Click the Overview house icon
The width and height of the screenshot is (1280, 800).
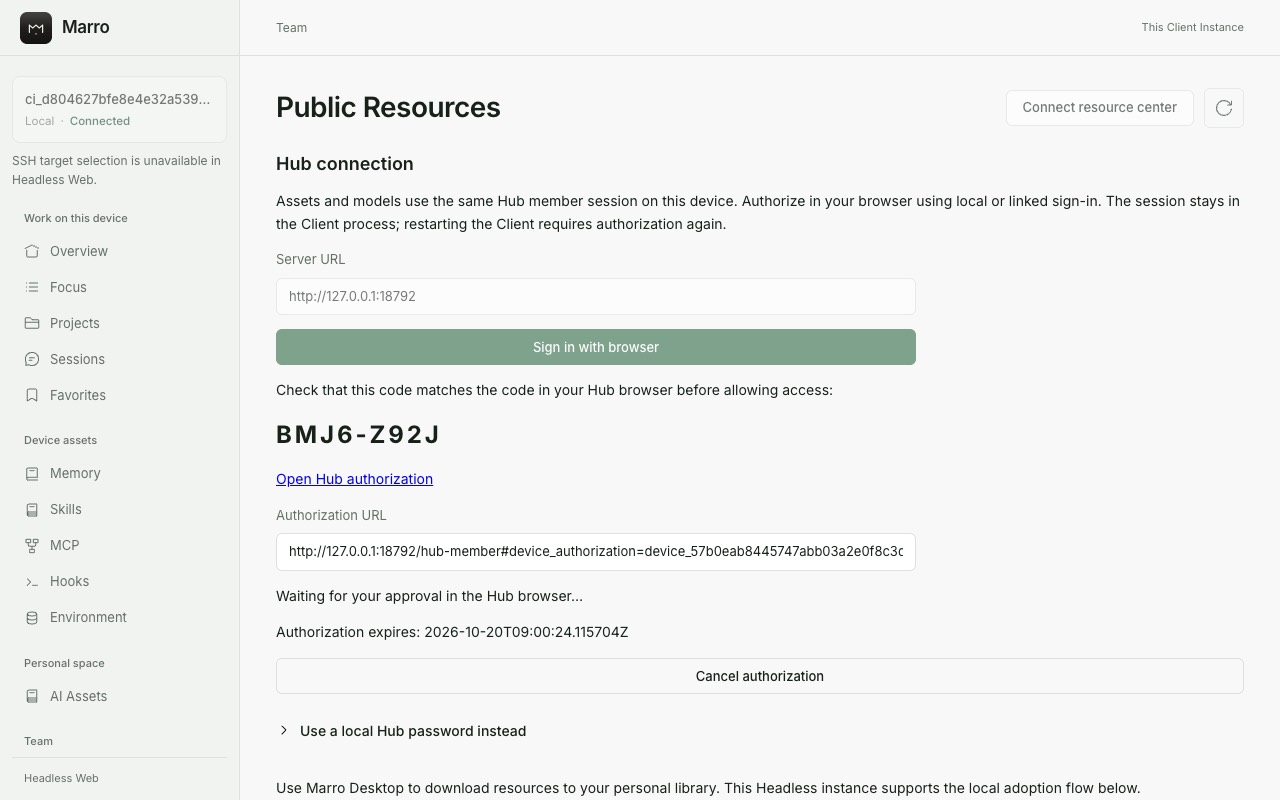click(x=32, y=251)
